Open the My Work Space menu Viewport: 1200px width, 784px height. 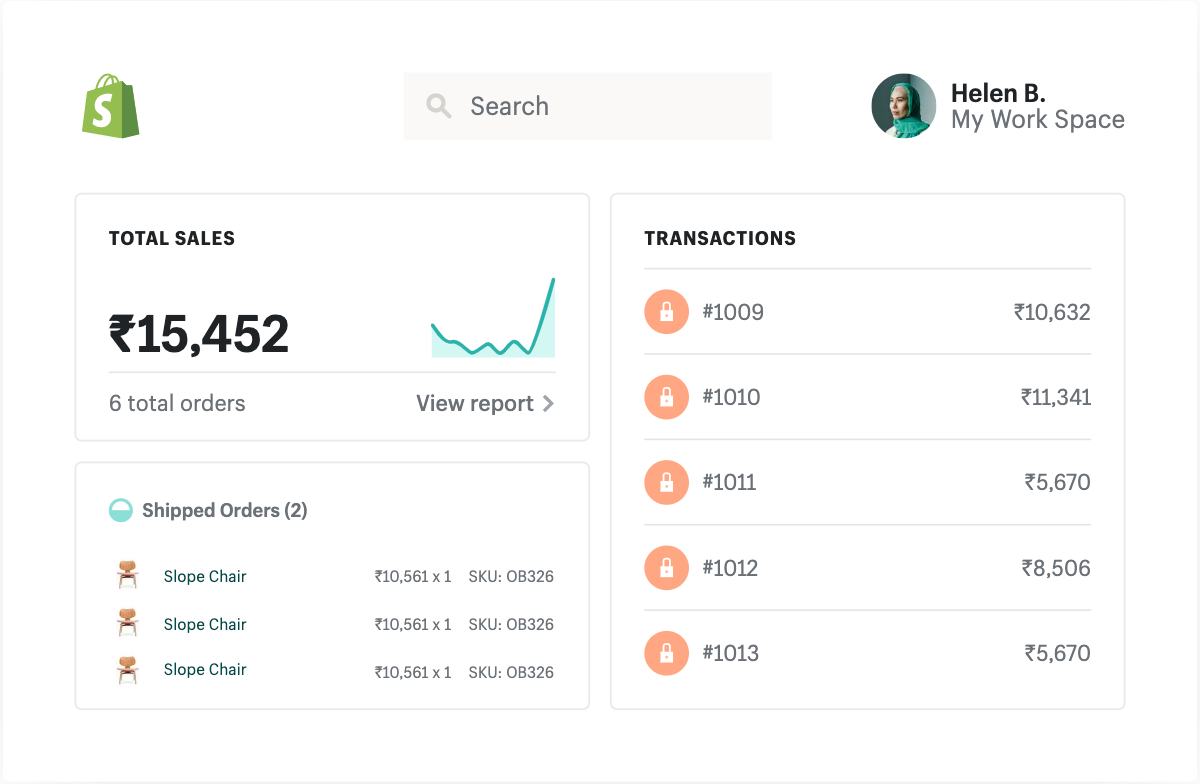pyautogui.click(x=1037, y=121)
